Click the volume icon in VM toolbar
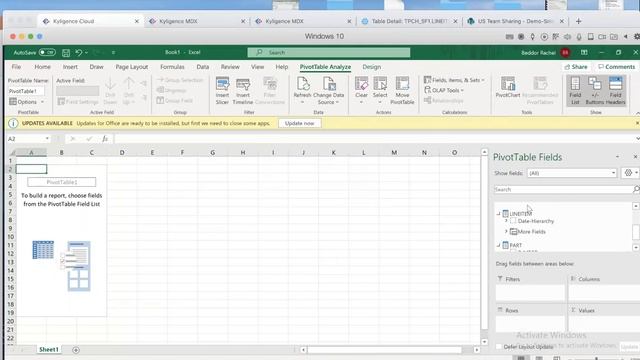Image resolution: width=640 pixels, height=360 pixels. (567, 37)
